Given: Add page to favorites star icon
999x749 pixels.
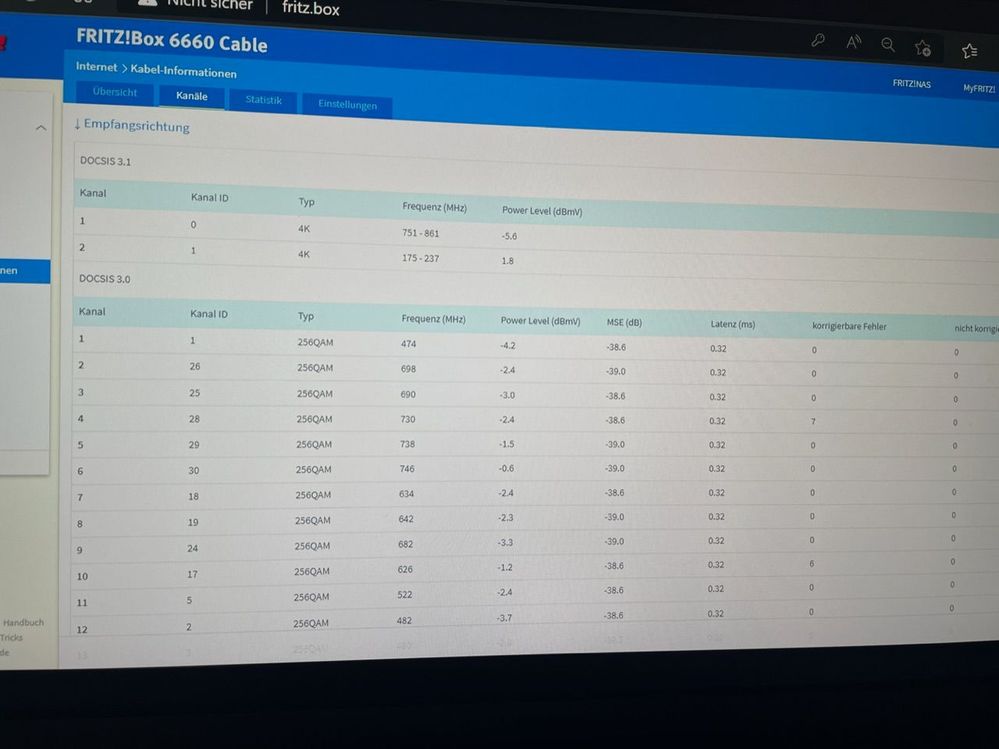Looking at the screenshot, I should pos(923,48).
